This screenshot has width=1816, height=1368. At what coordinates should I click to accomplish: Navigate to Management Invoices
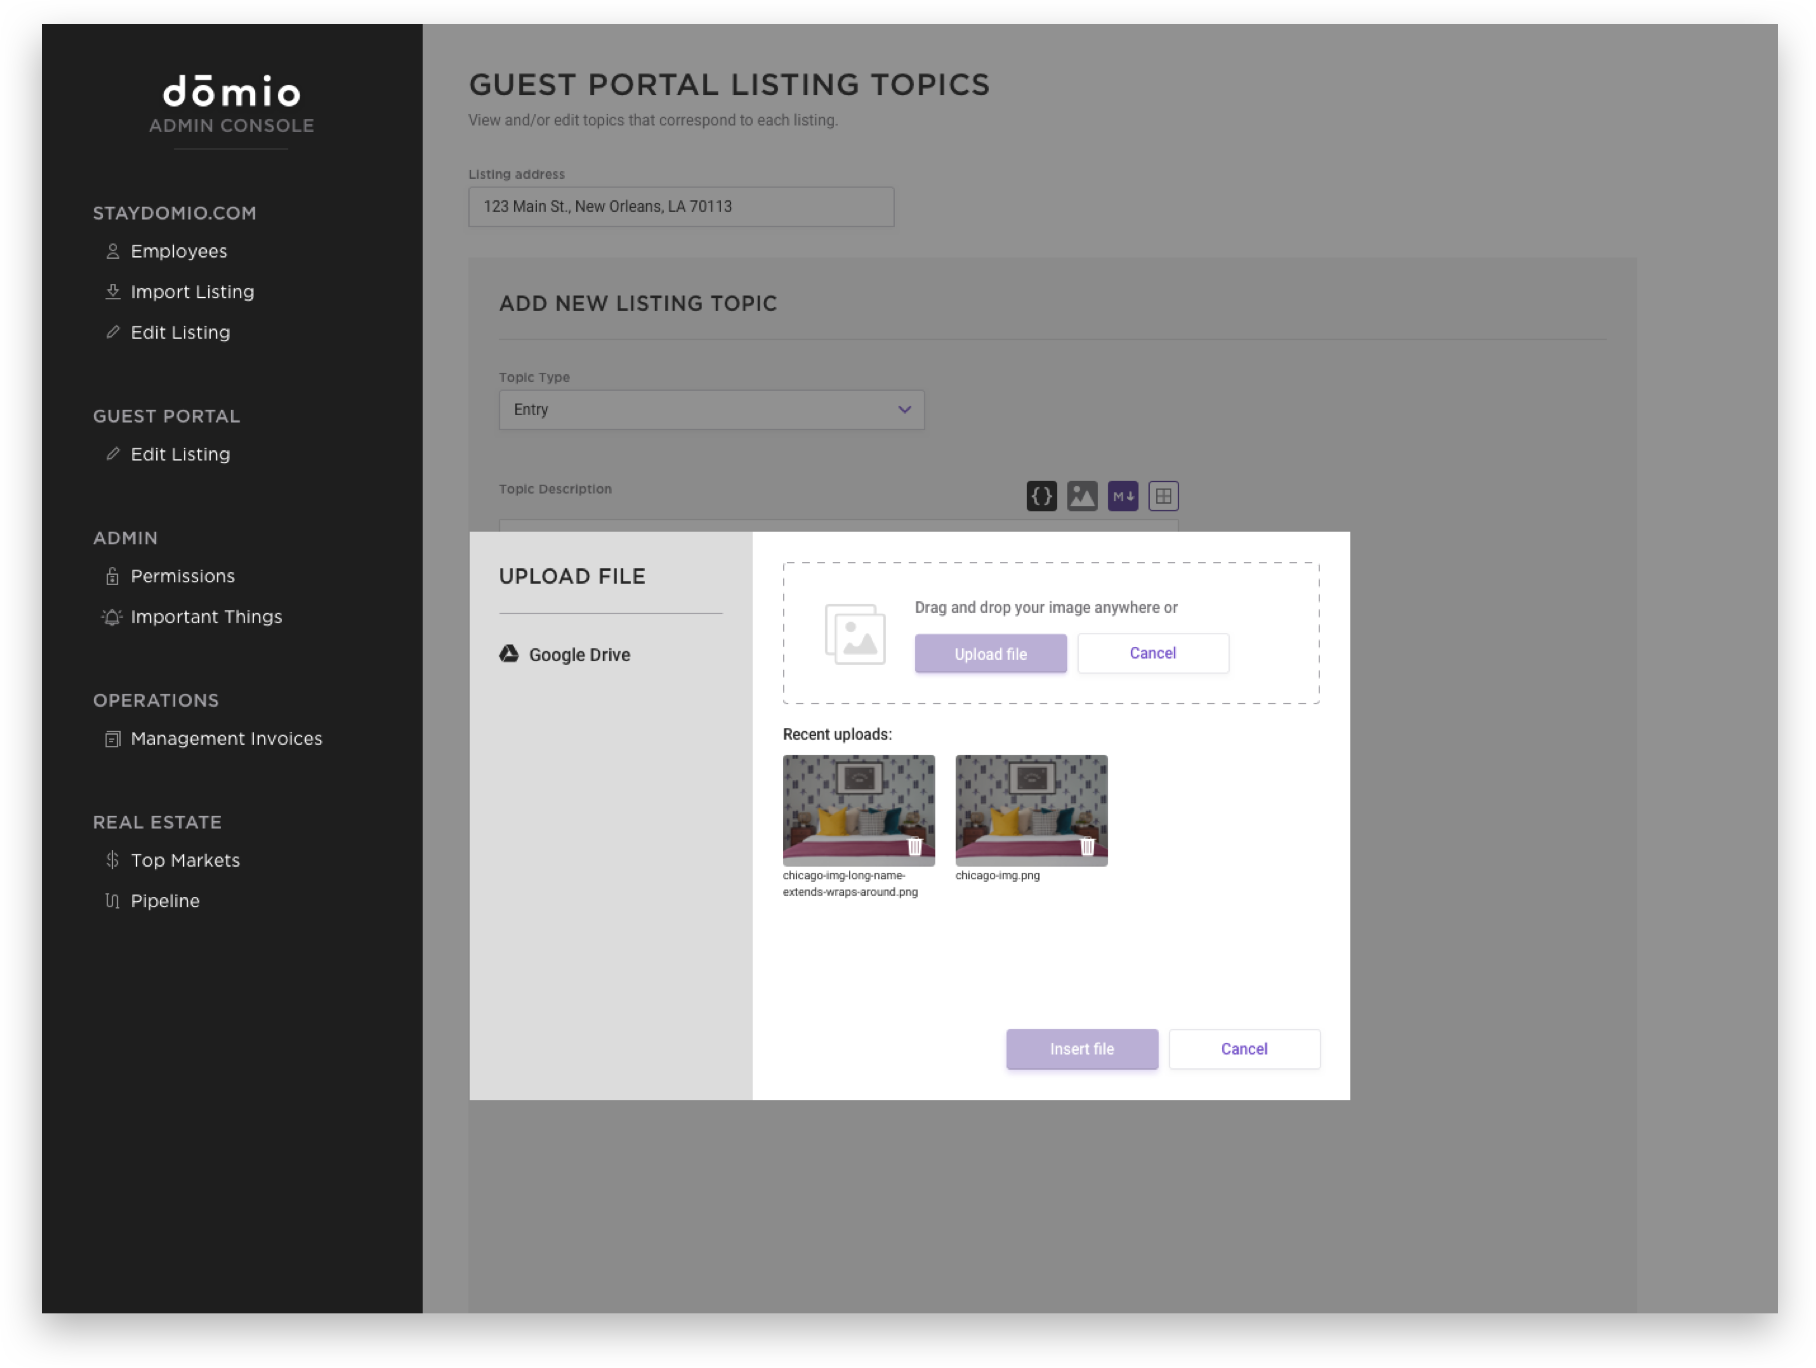pos(225,738)
